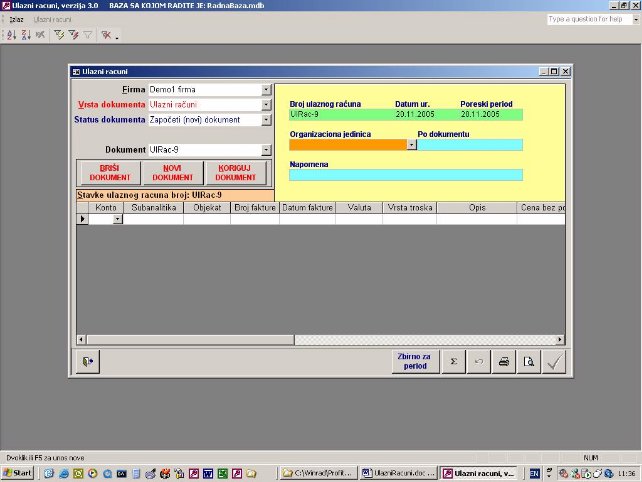
Task: Click the Zbirno za period button
Action: 411,362
